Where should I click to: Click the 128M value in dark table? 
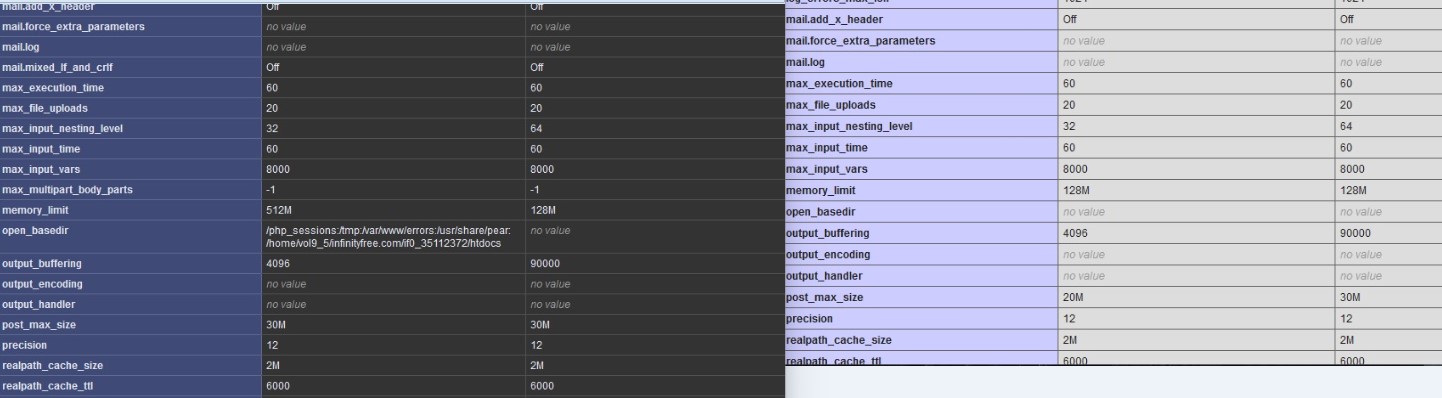pos(544,211)
